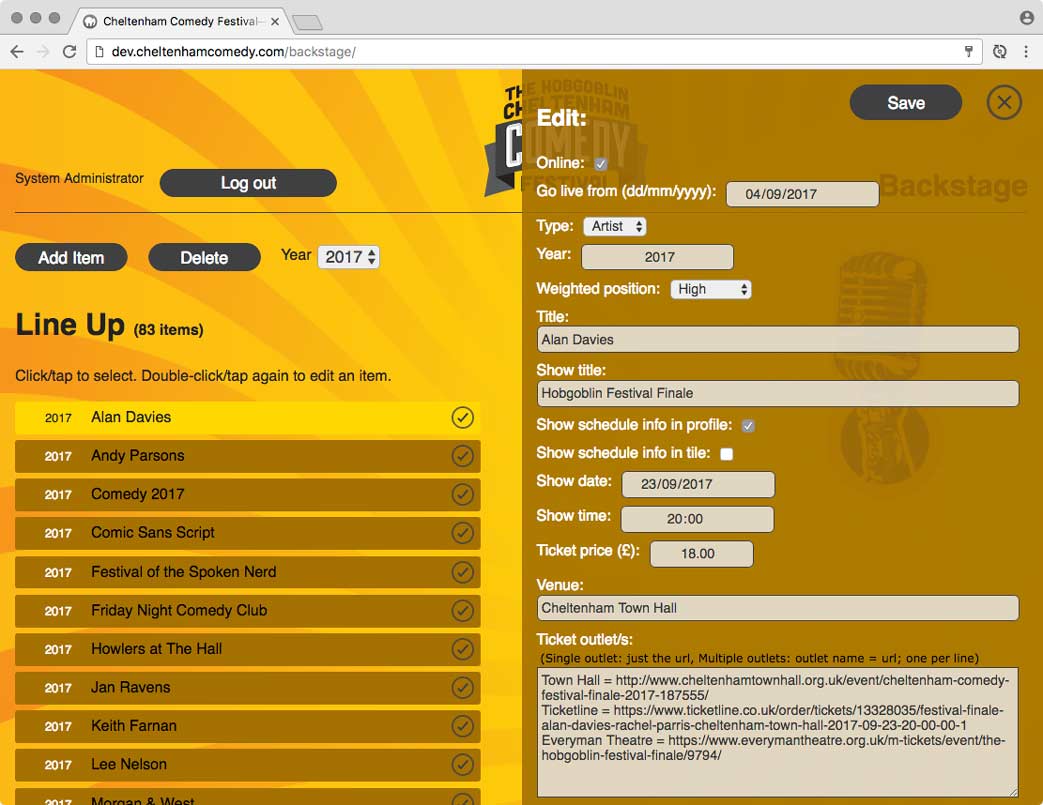Close the Cheltenham Comedy Festival tab
Image resolution: width=1043 pixels, height=805 pixels.
click(275, 21)
